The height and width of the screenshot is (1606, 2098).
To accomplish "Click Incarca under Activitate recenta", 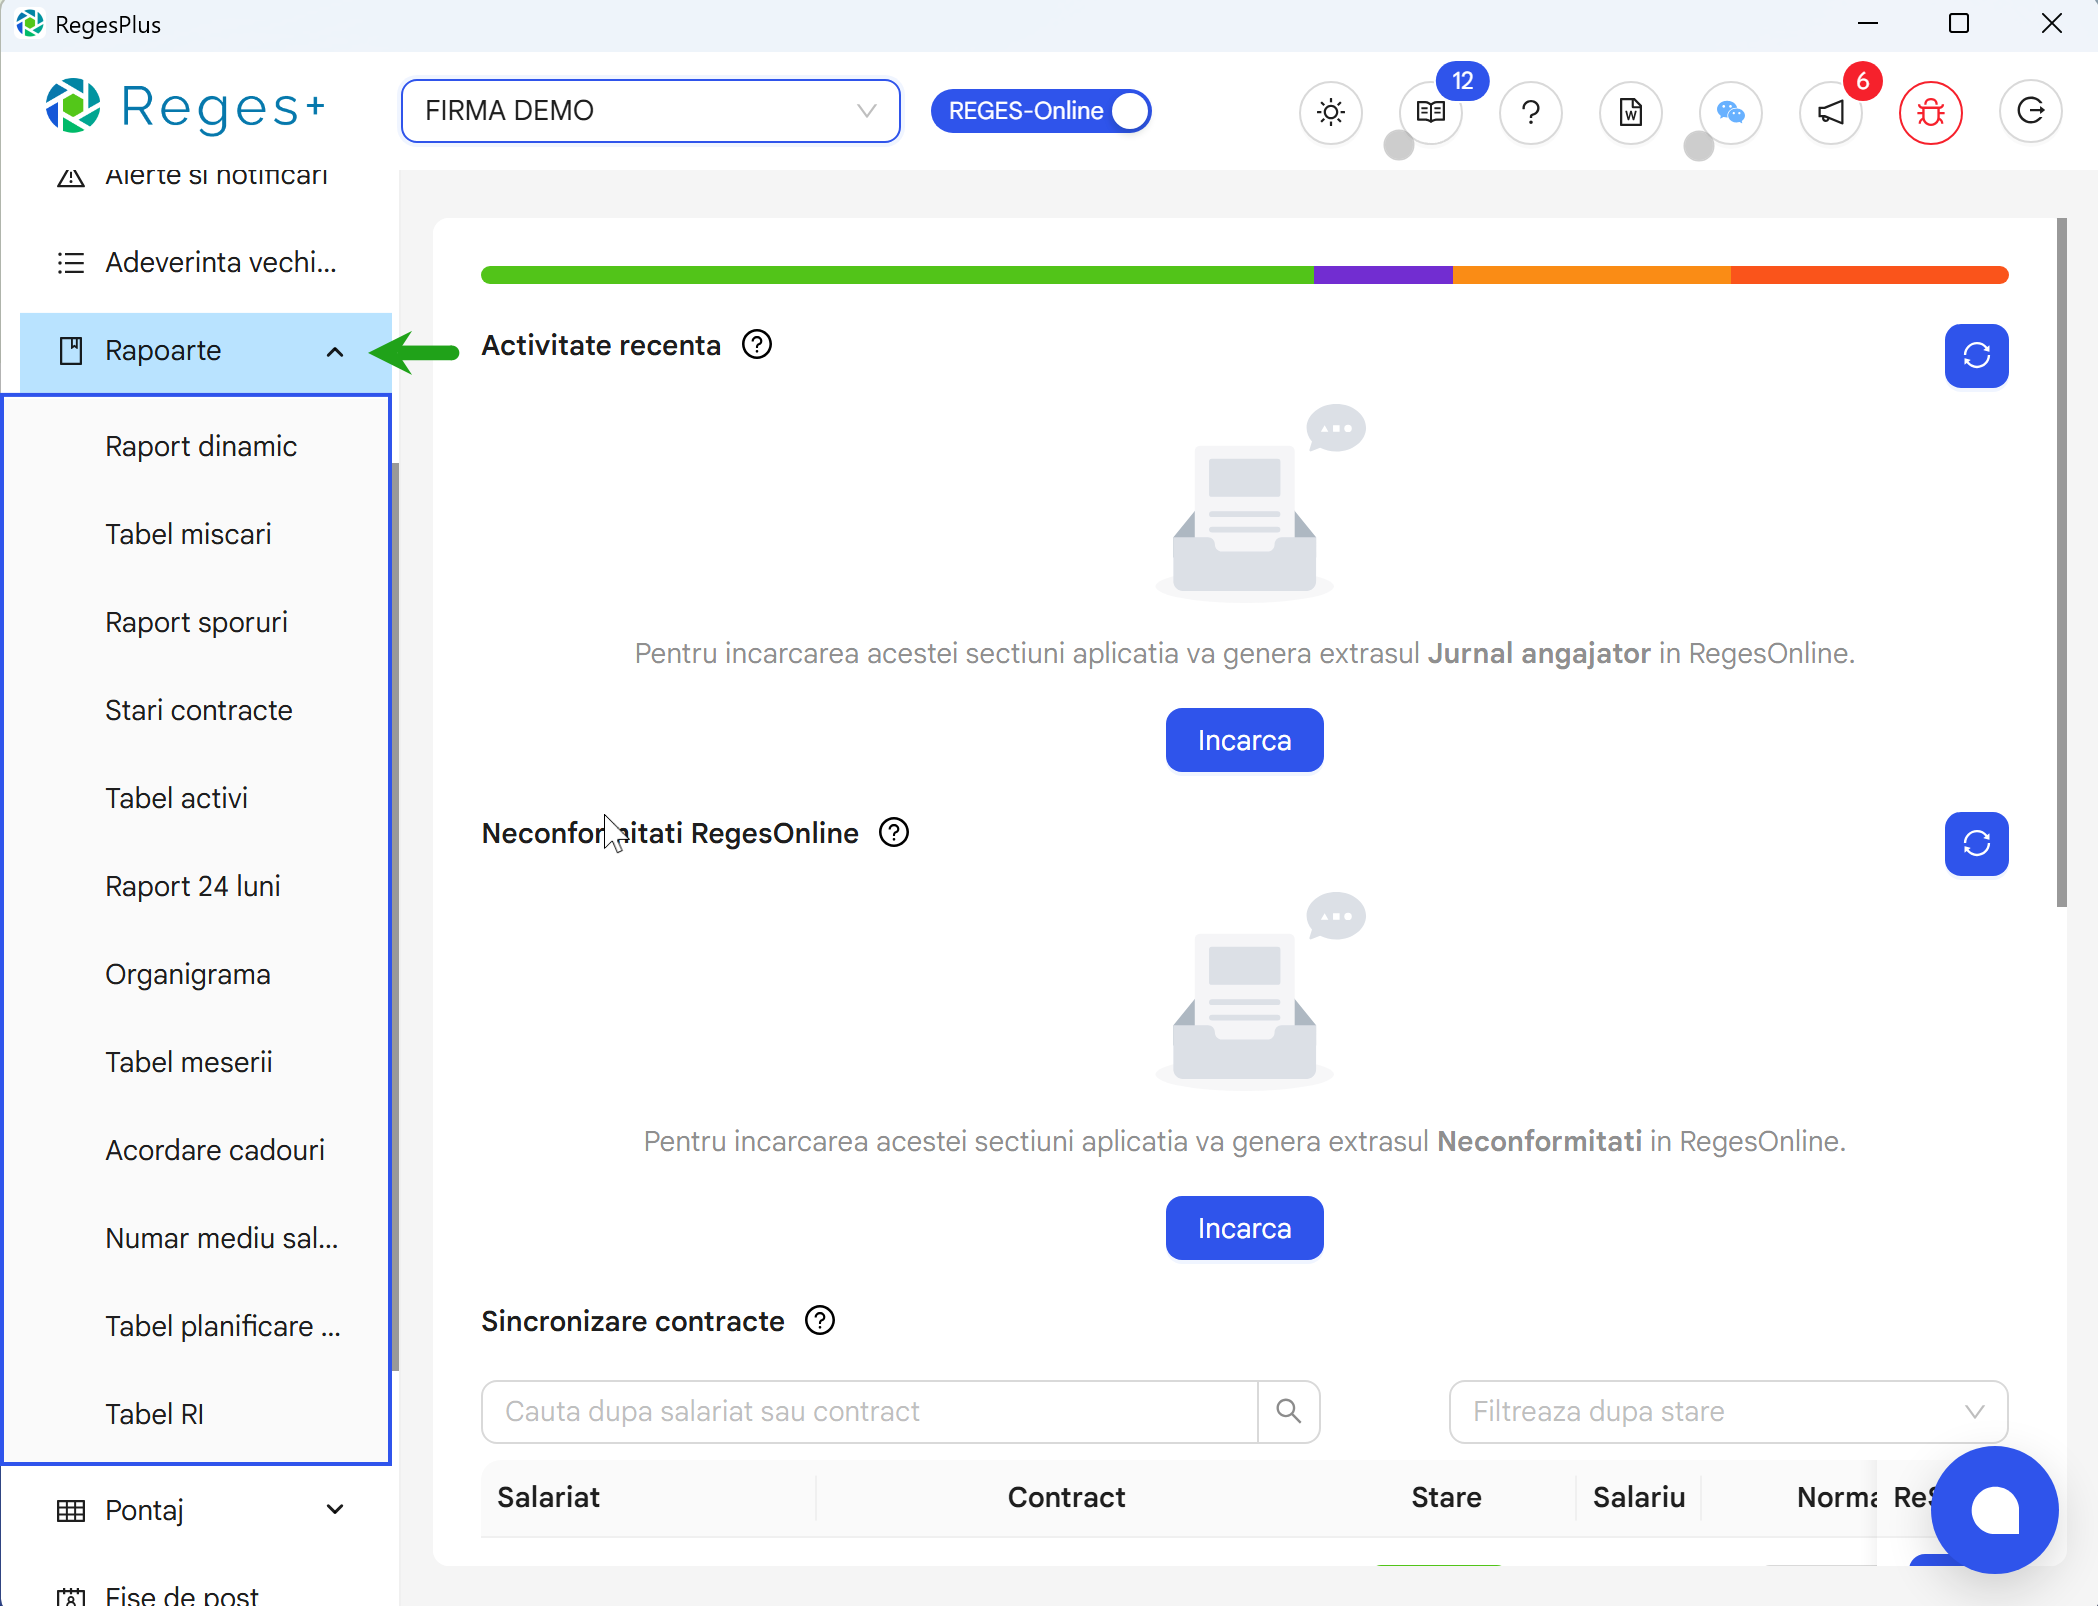I will point(1244,740).
